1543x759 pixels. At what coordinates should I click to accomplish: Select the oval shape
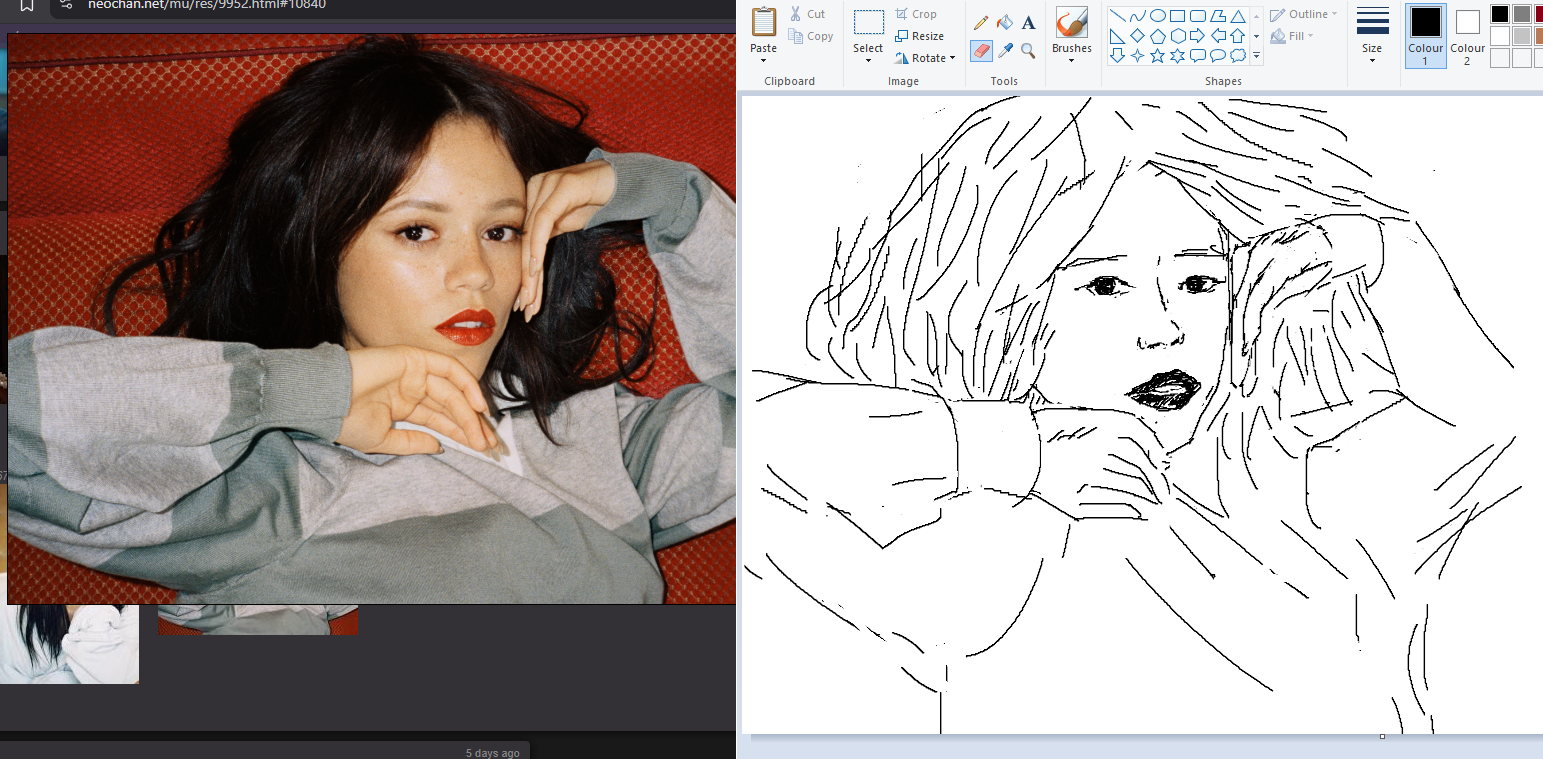[1157, 16]
